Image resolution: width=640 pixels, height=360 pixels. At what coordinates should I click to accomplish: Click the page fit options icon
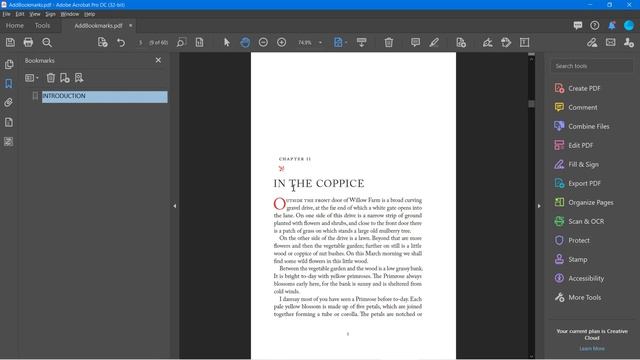click(x=338, y=42)
